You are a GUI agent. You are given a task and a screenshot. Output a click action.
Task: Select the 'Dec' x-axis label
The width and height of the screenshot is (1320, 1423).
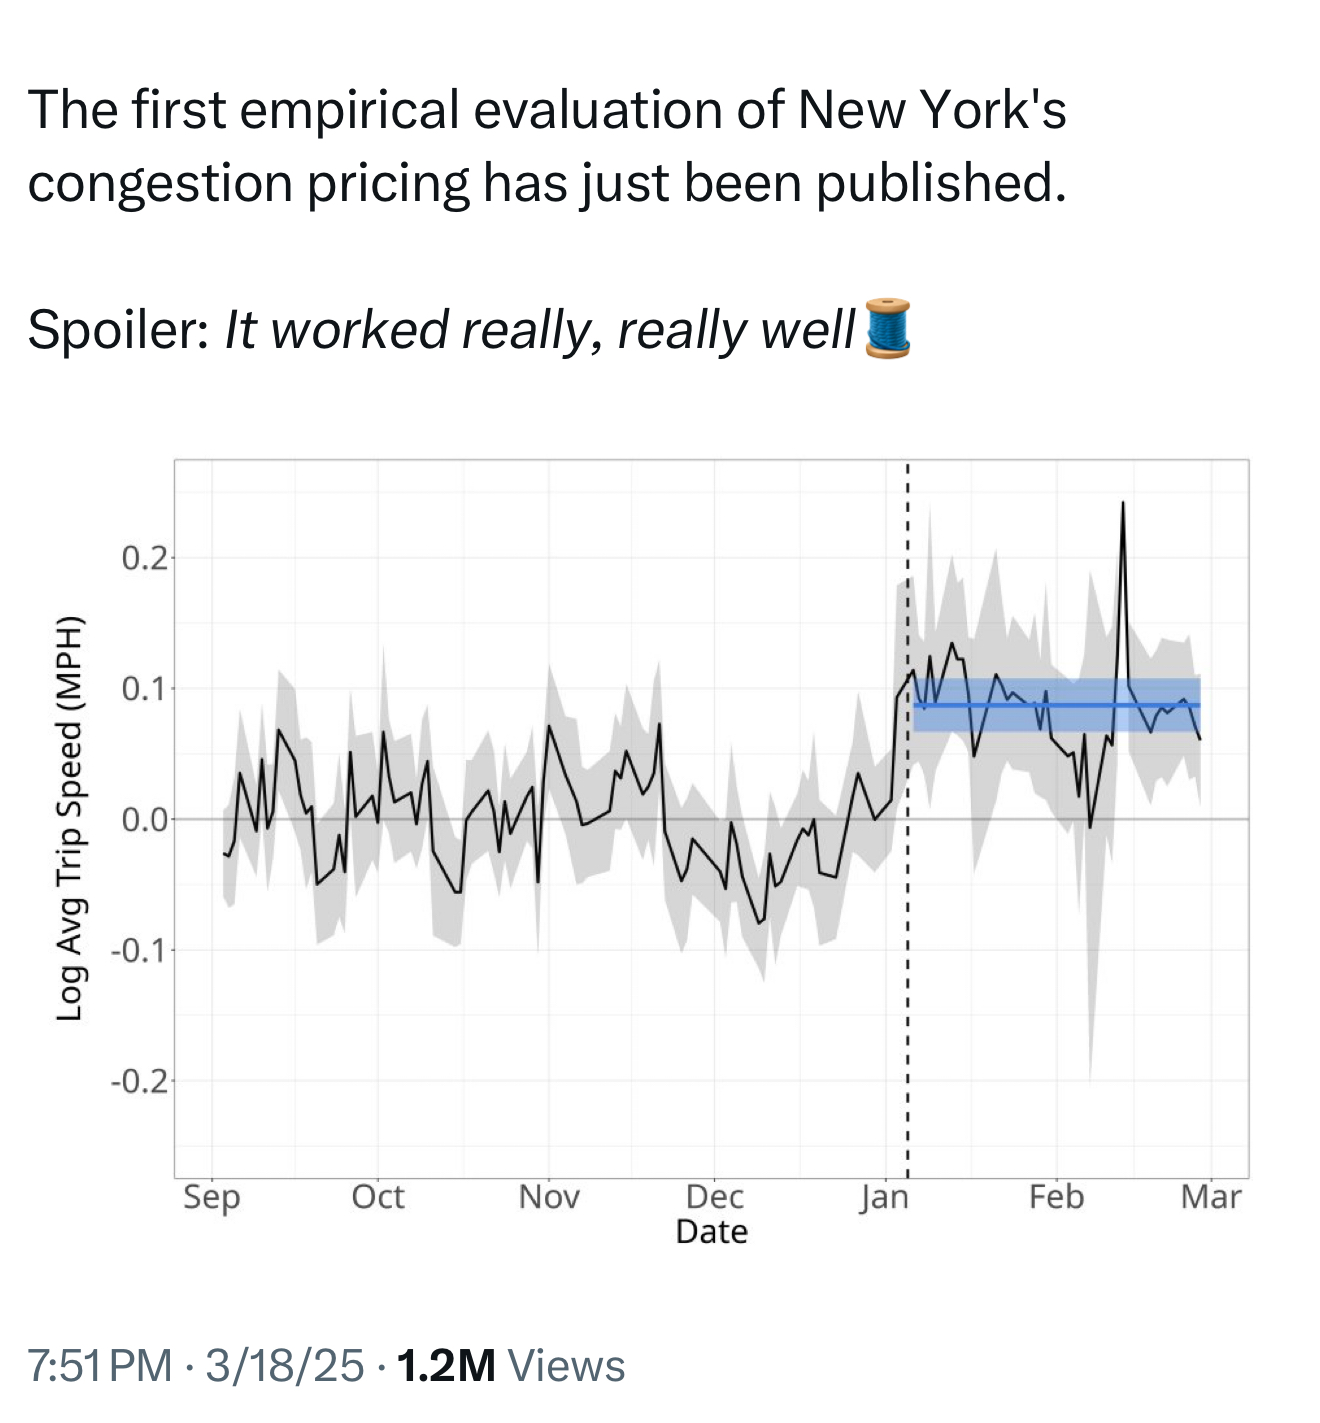715,1197
